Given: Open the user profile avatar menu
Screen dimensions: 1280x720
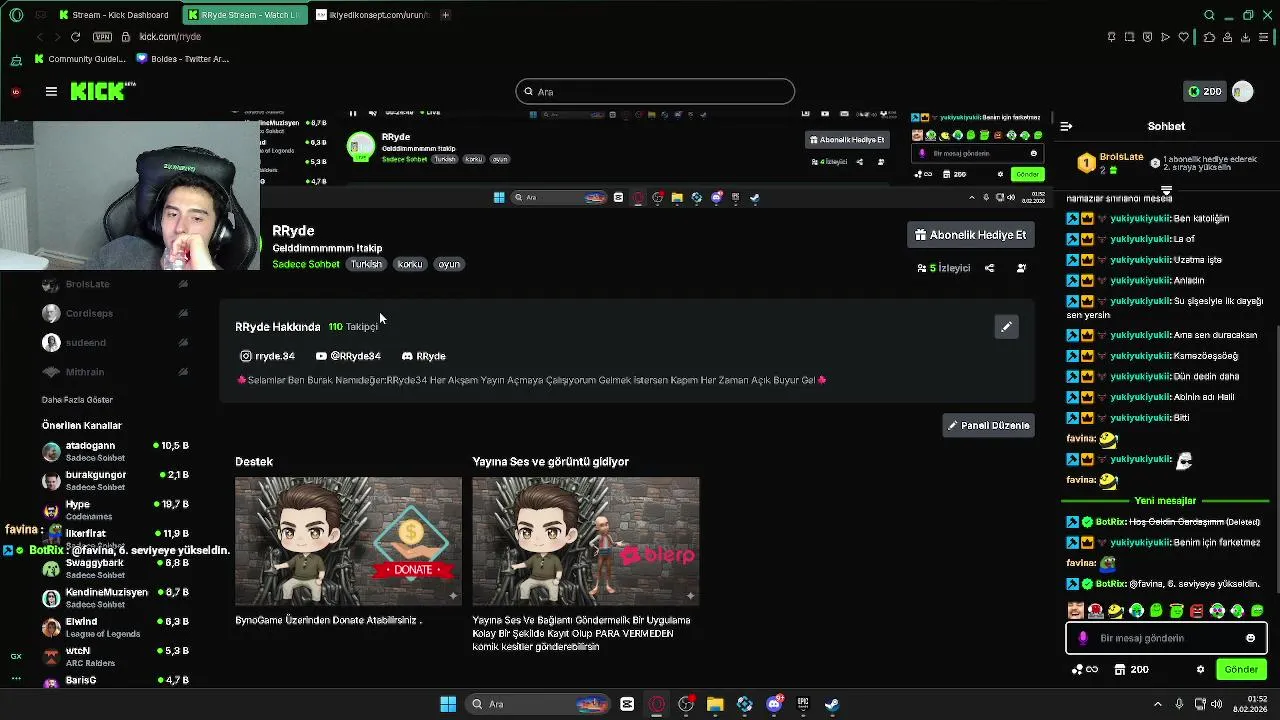Looking at the screenshot, I should (x=1242, y=91).
